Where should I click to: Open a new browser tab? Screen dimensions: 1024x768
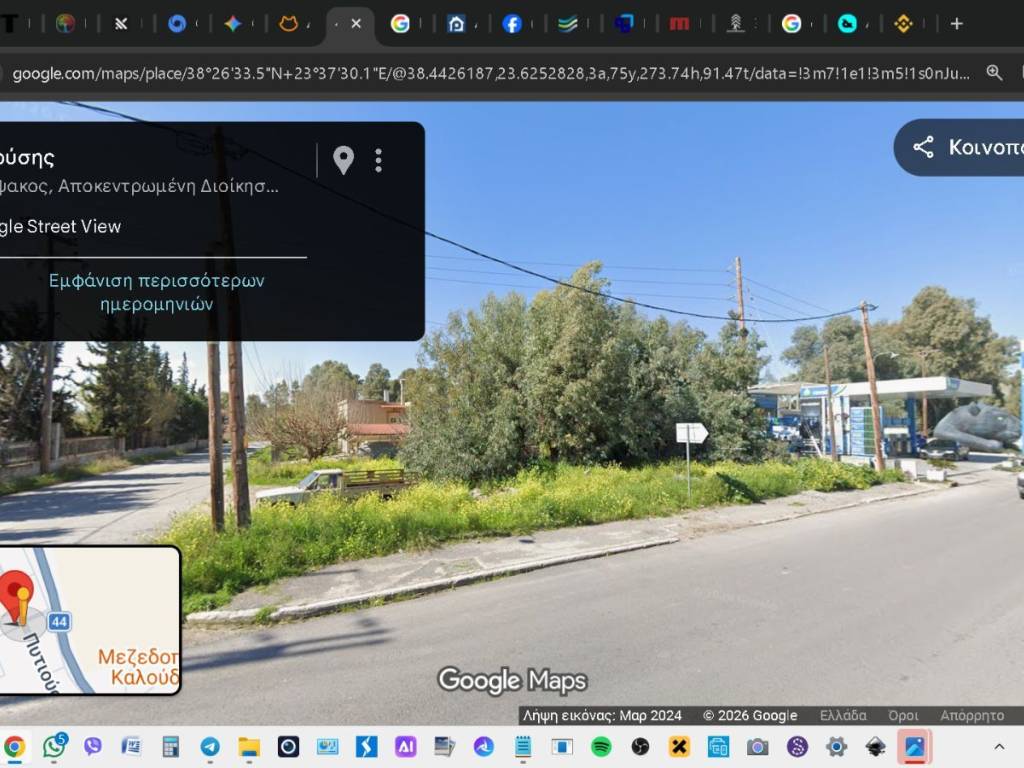[x=956, y=24]
